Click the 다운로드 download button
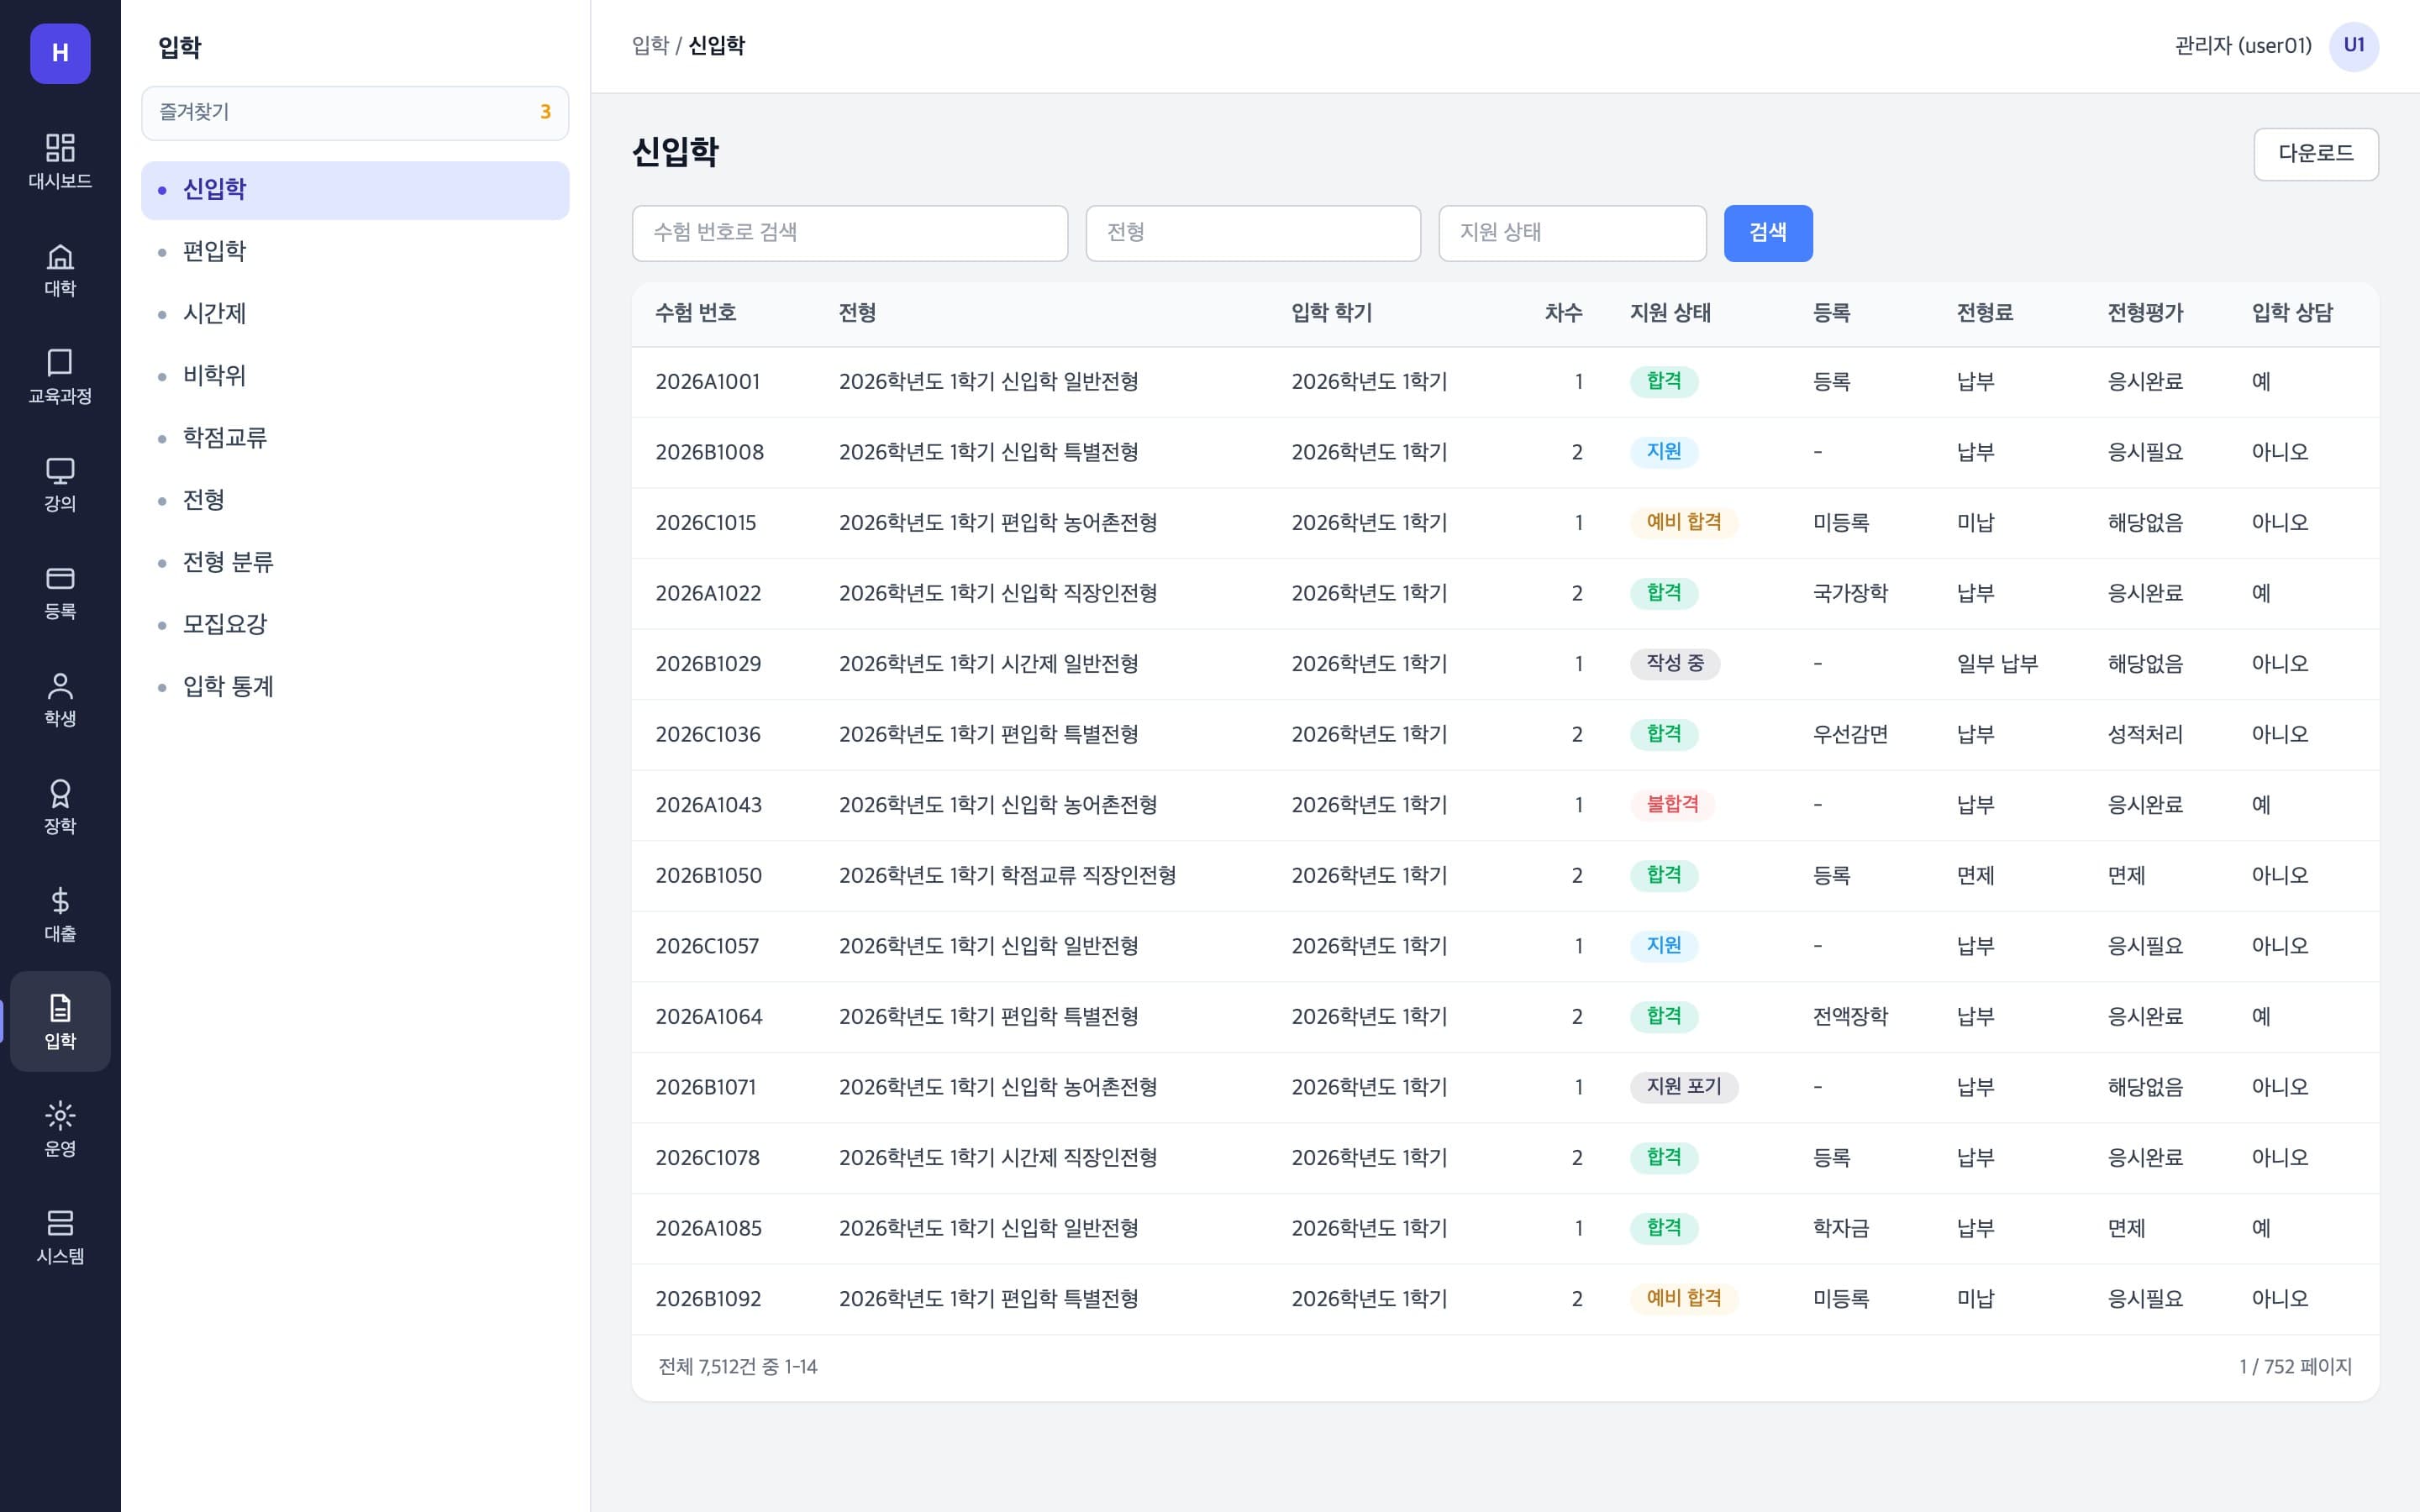 point(2315,154)
